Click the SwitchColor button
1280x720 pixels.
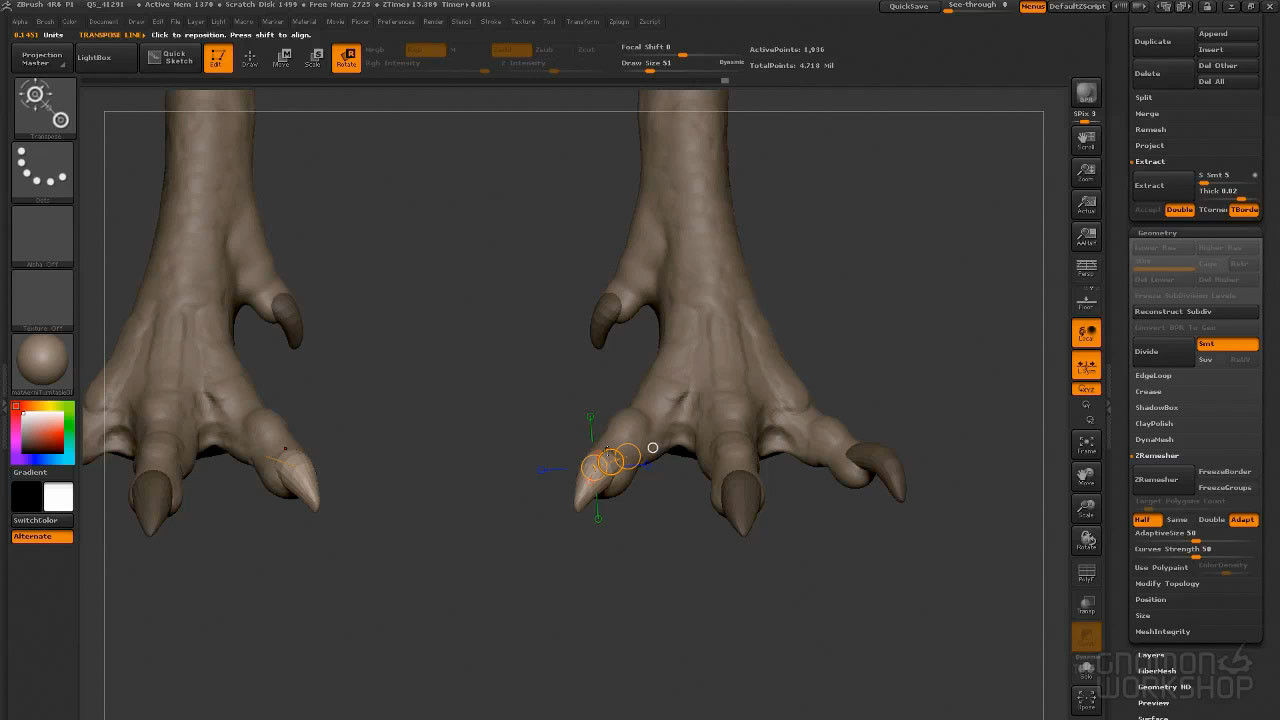tap(42, 520)
